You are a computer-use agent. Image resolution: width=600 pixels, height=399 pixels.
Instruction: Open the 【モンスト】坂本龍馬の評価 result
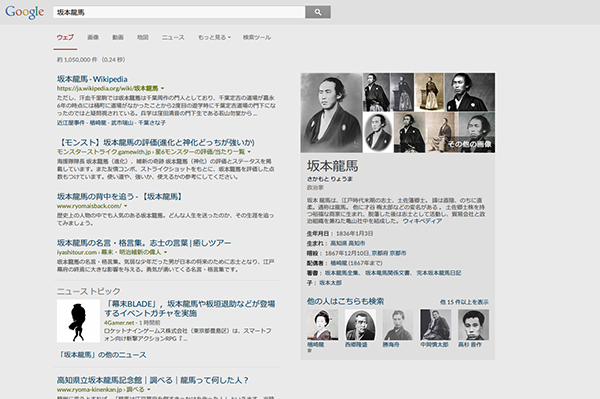[x=156, y=142]
